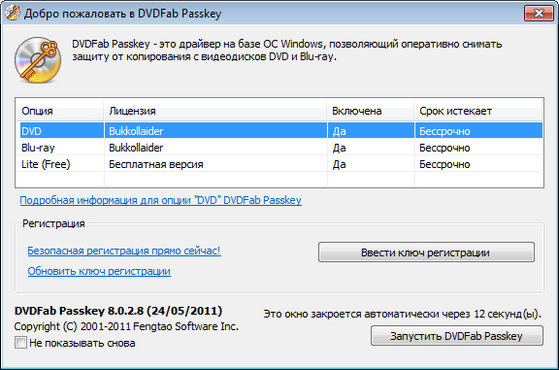Sort by the 'Лицензия' column header
The width and height of the screenshot is (559, 370).
pos(215,111)
